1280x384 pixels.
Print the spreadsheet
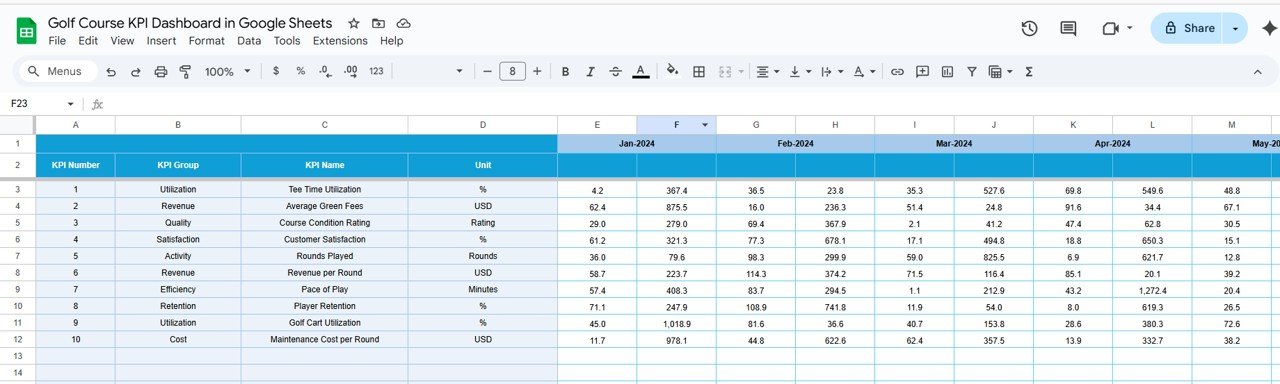click(161, 72)
